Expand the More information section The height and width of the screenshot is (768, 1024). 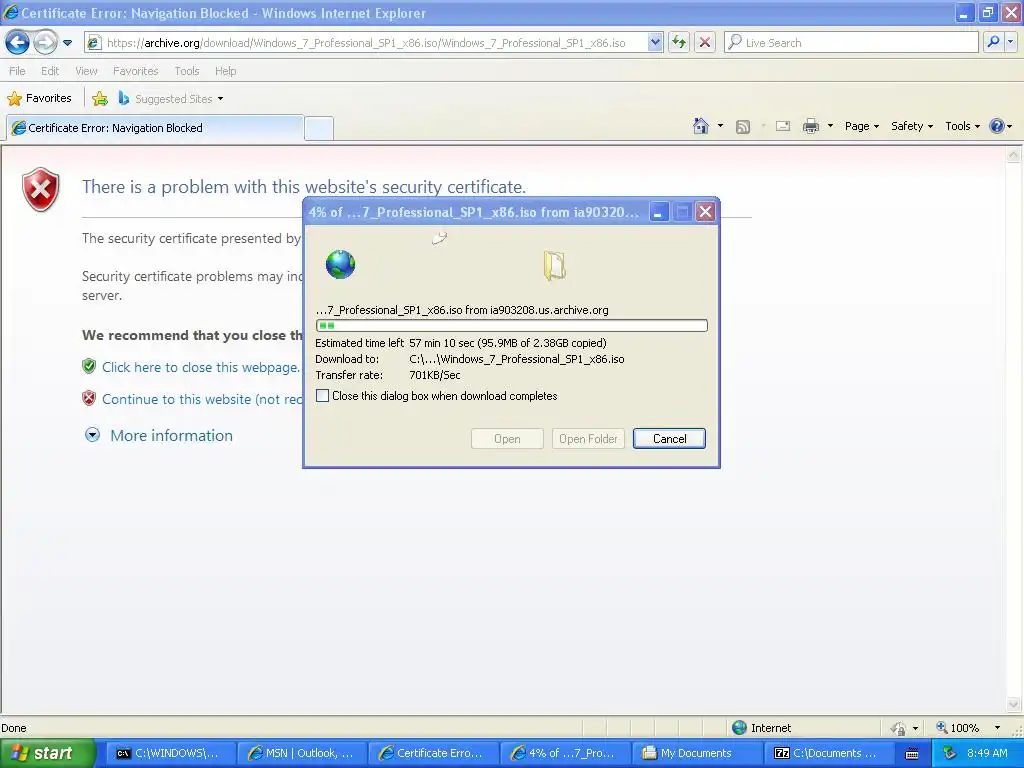click(x=171, y=436)
